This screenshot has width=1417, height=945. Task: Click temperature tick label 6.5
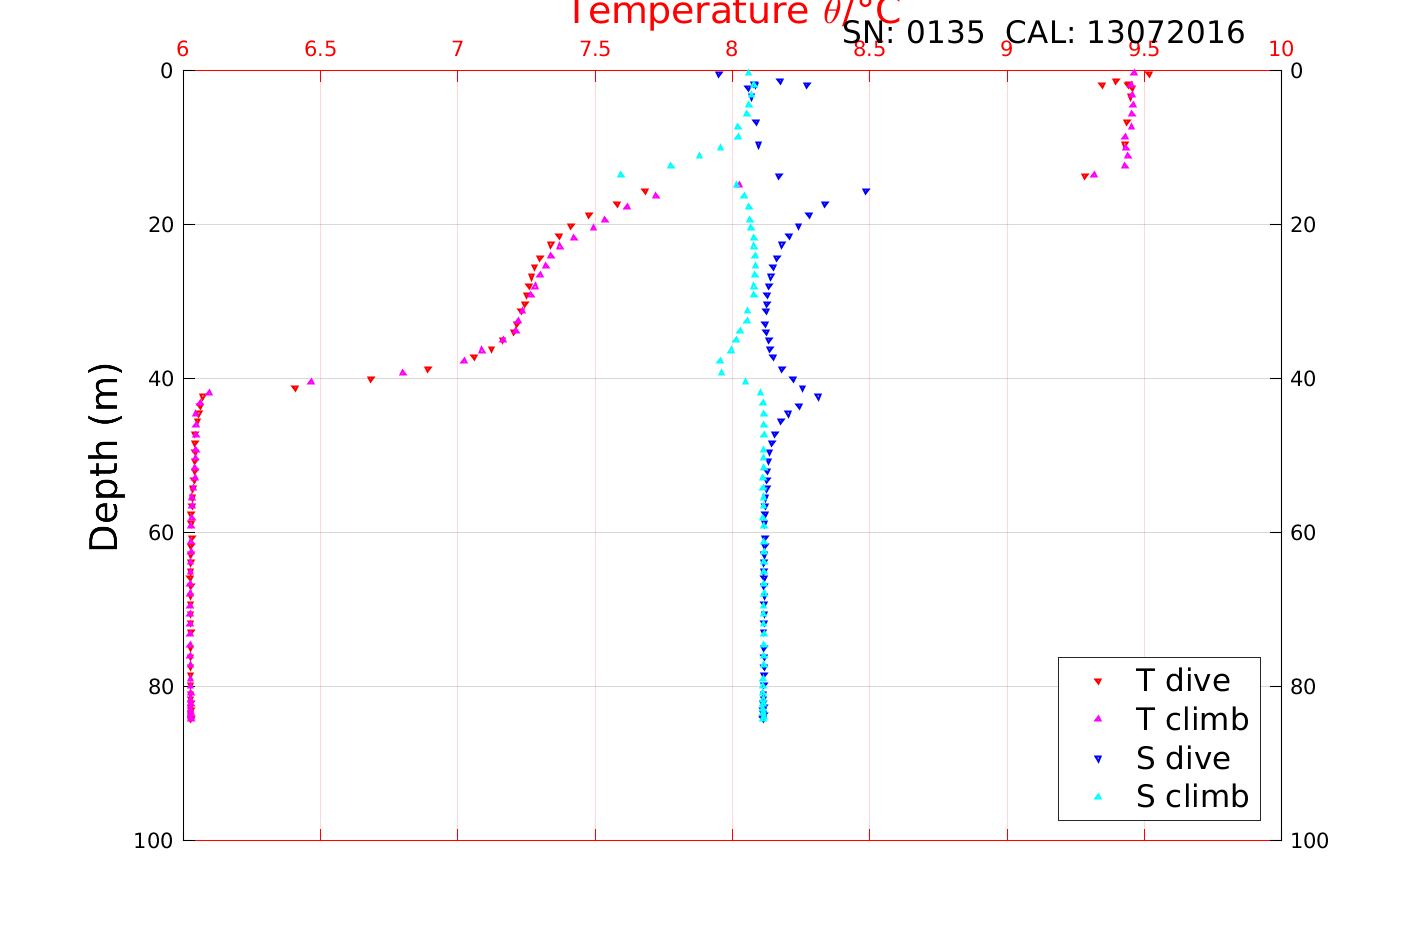tap(320, 50)
